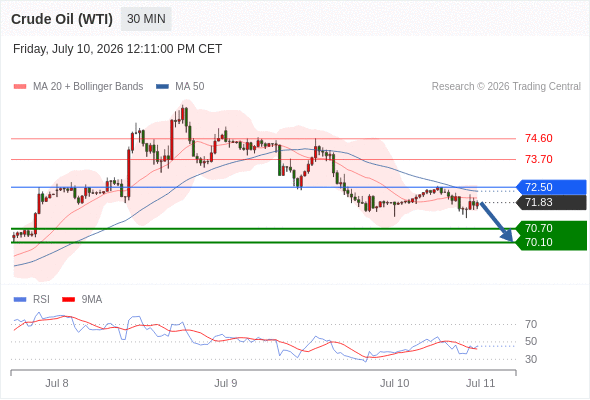Select the Jul 9 date axis marker

tap(226, 383)
